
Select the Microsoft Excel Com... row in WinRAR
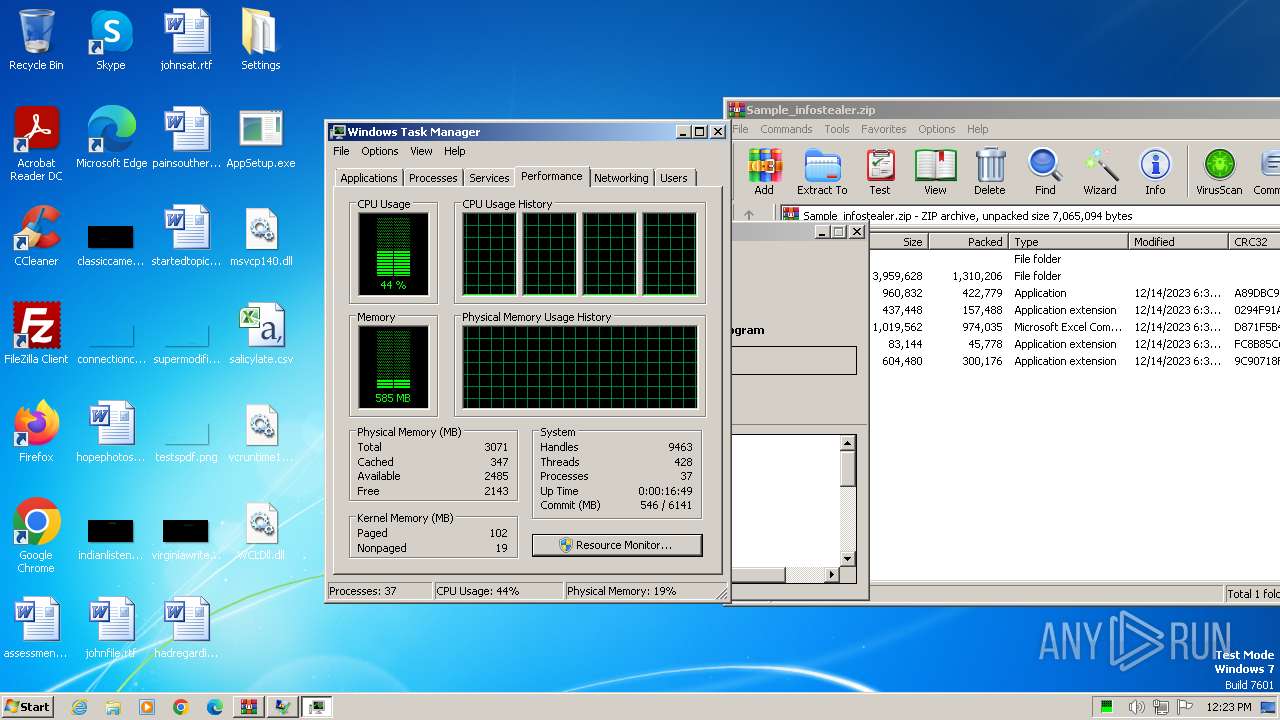(1074, 327)
